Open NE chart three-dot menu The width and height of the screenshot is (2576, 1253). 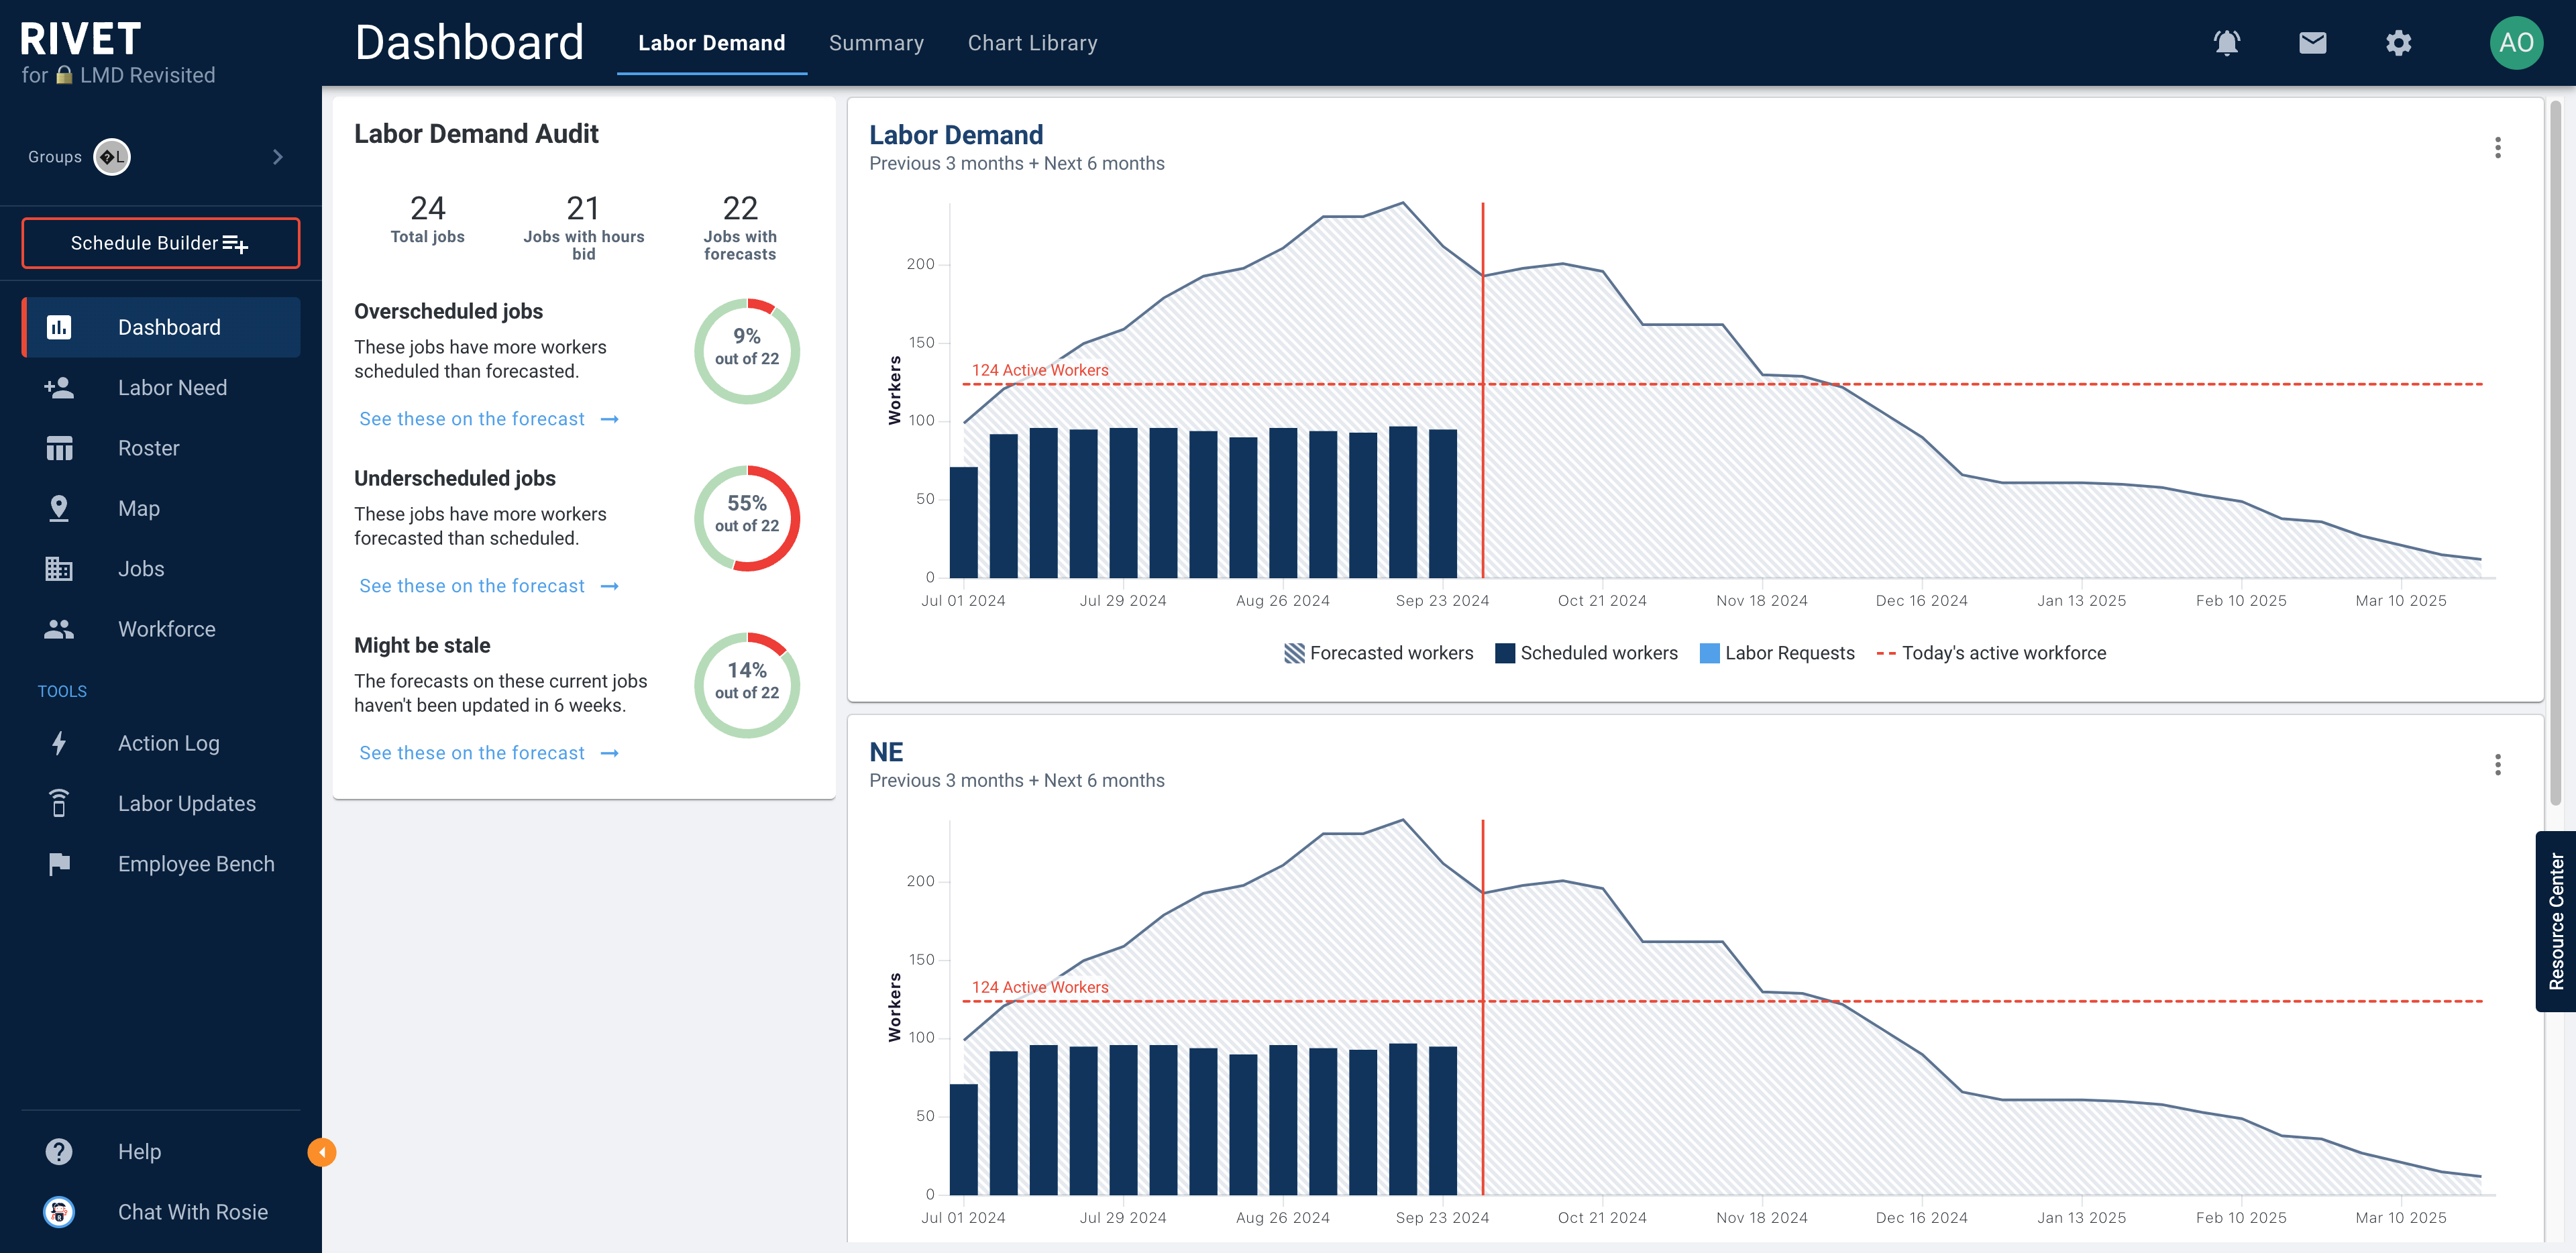(2497, 765)
